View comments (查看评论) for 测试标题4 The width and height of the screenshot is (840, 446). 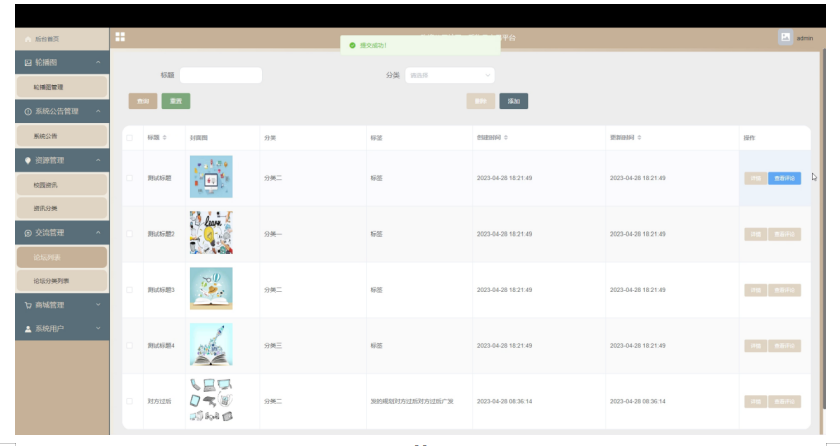click(785, 346)
